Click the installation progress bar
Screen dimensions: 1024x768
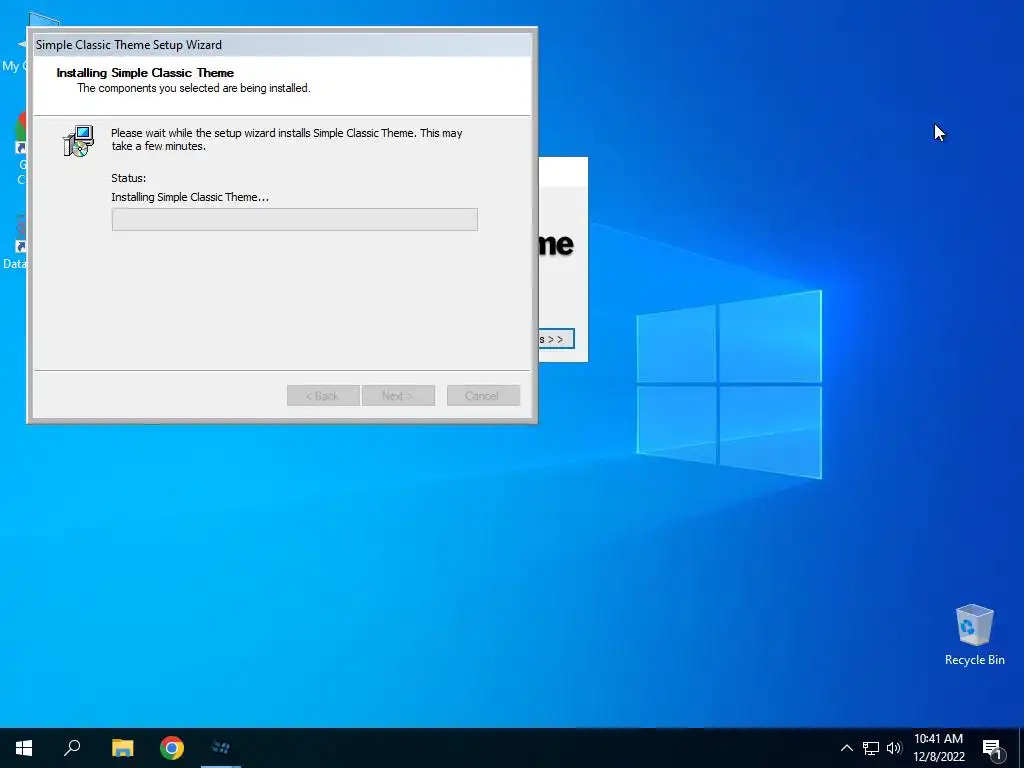tap(295, 219)
